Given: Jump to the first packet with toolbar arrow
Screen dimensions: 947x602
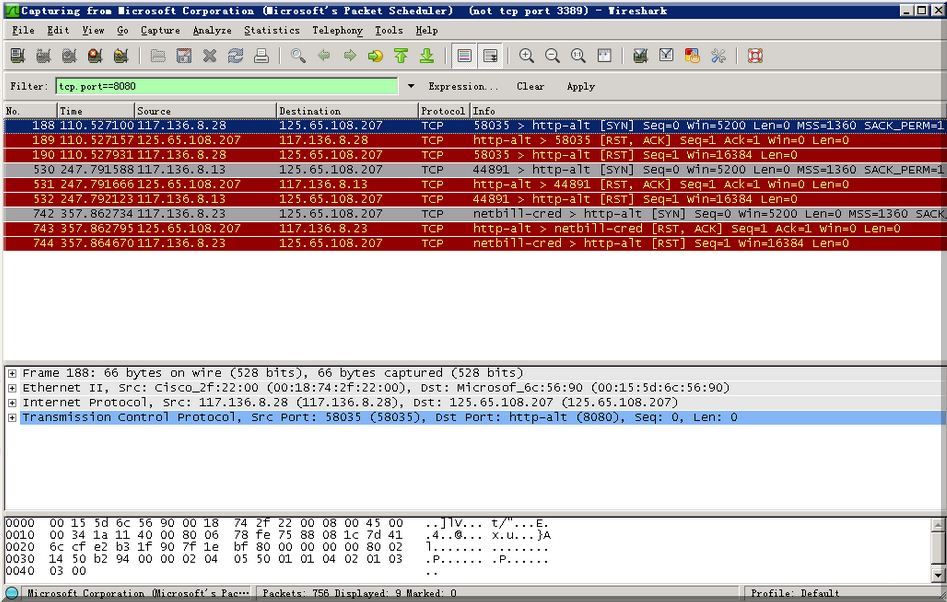Looking at the screenshot, I should click(401, 56).
